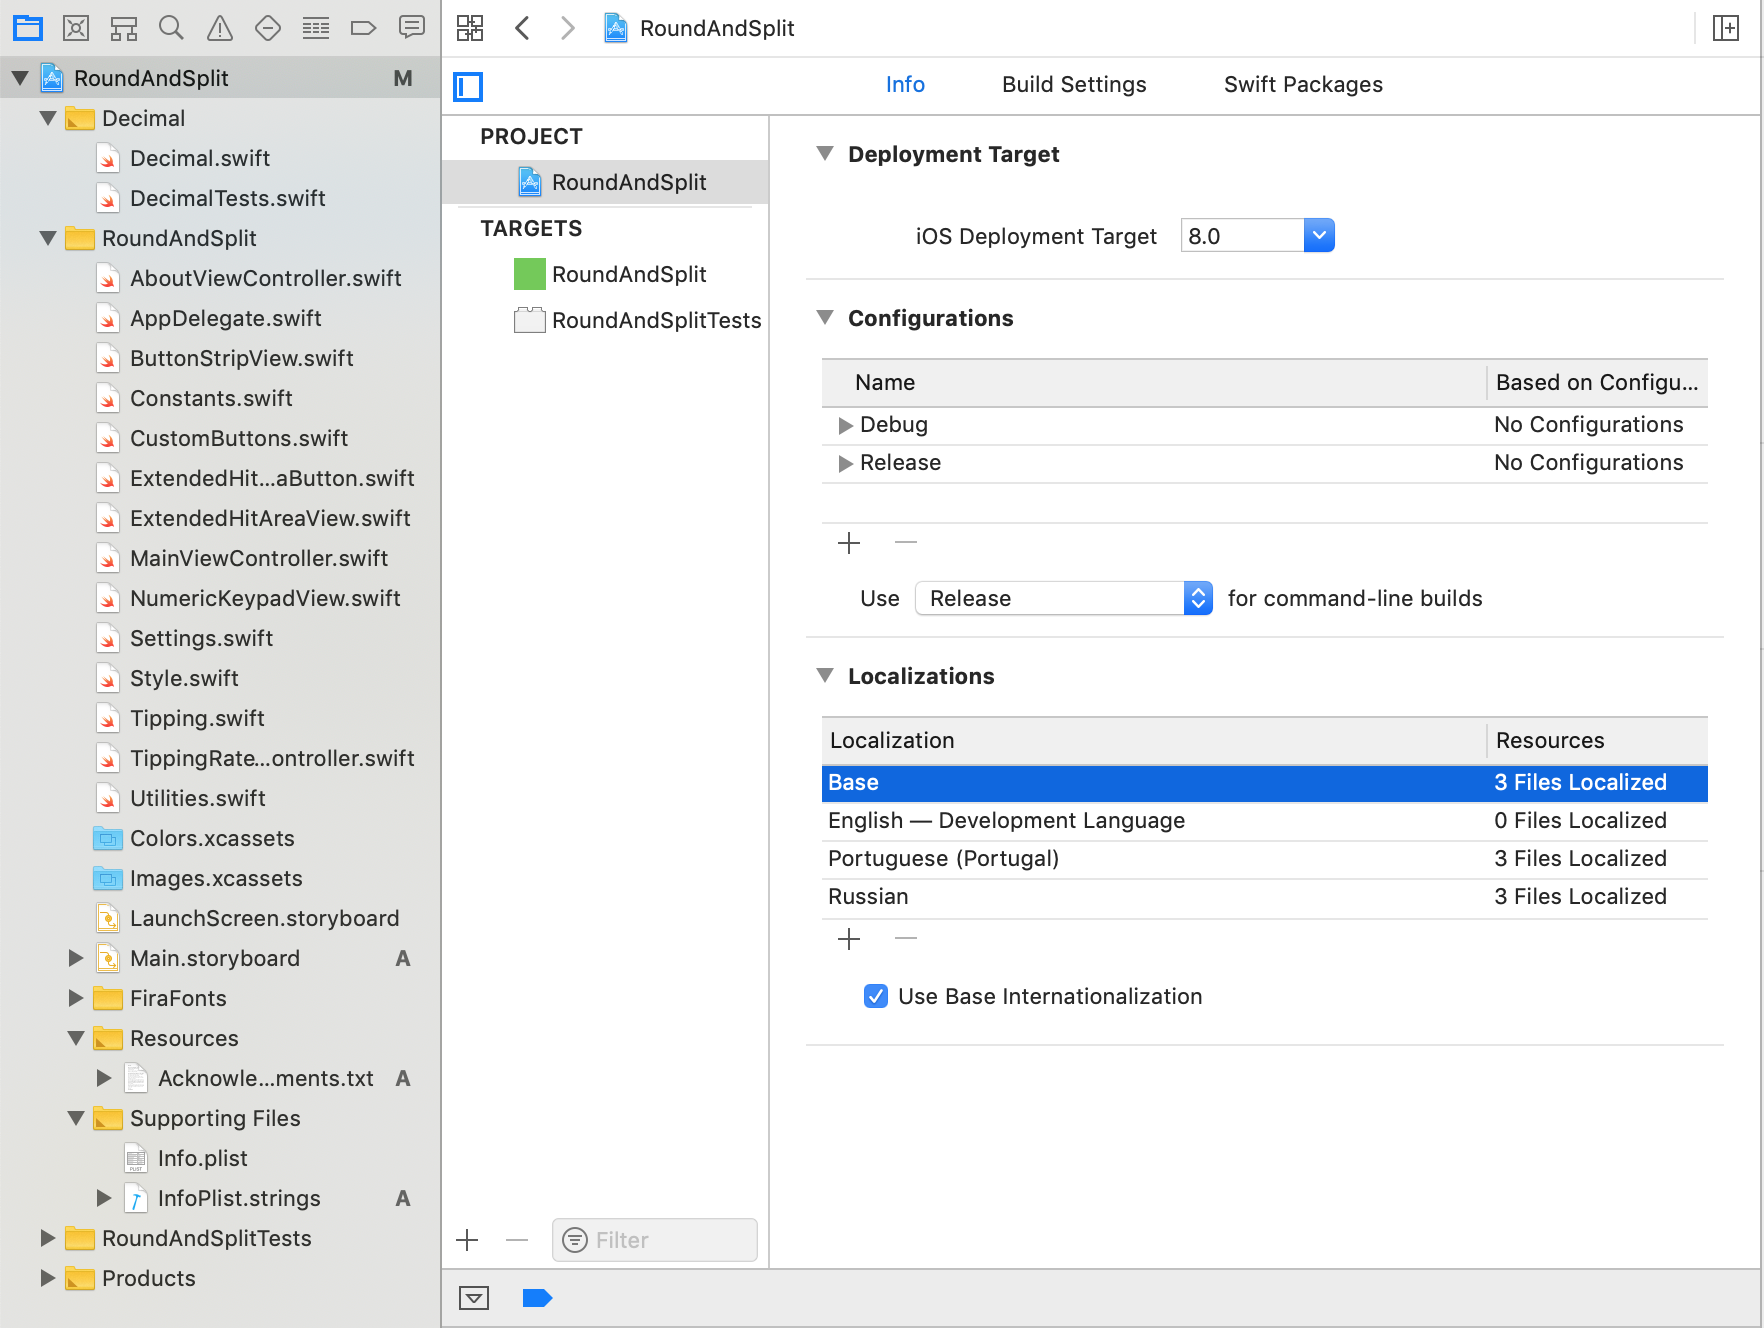Open the command-line builds configuration popup
The width and height of the screenshot is (1764, 1328).
(x=1064, y=598)
